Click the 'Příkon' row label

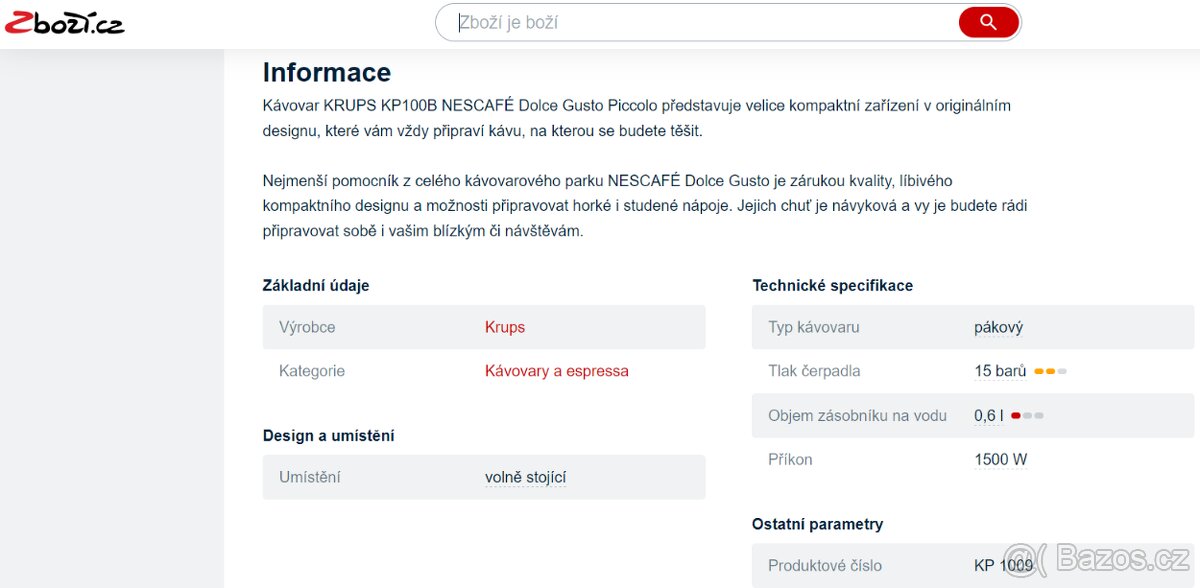(790, 460)
